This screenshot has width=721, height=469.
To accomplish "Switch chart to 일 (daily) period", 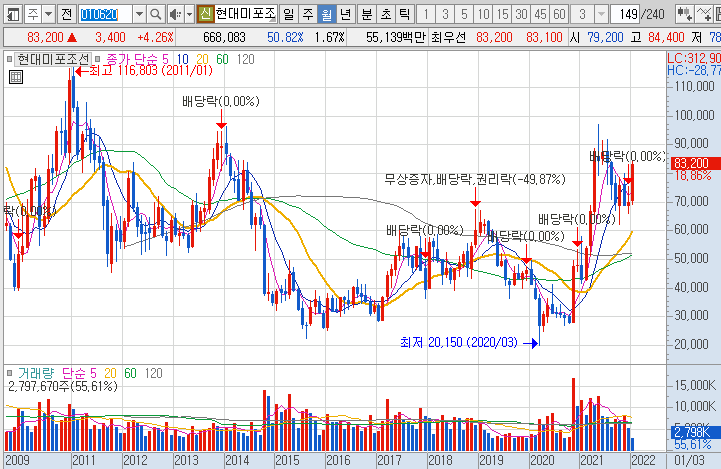I will click(x=288, y=14).
